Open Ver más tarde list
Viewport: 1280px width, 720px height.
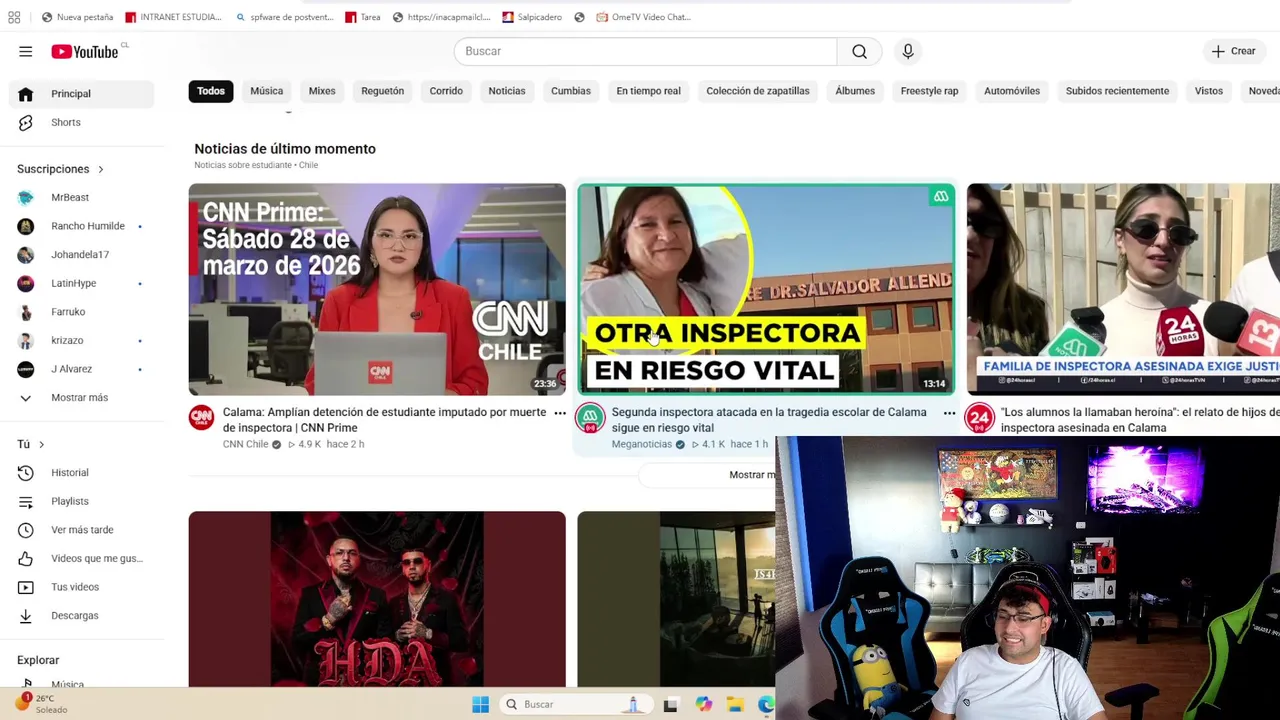(x=82, y=530)
